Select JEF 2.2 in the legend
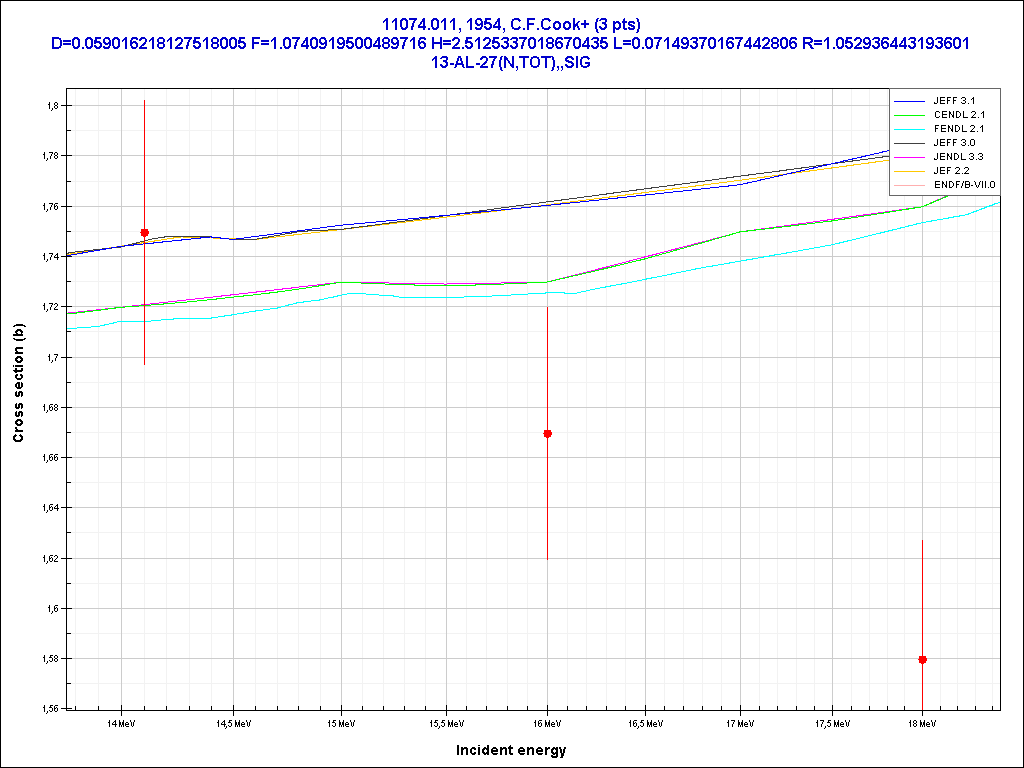The image size is (1024, 768). (x=951, y=171)
